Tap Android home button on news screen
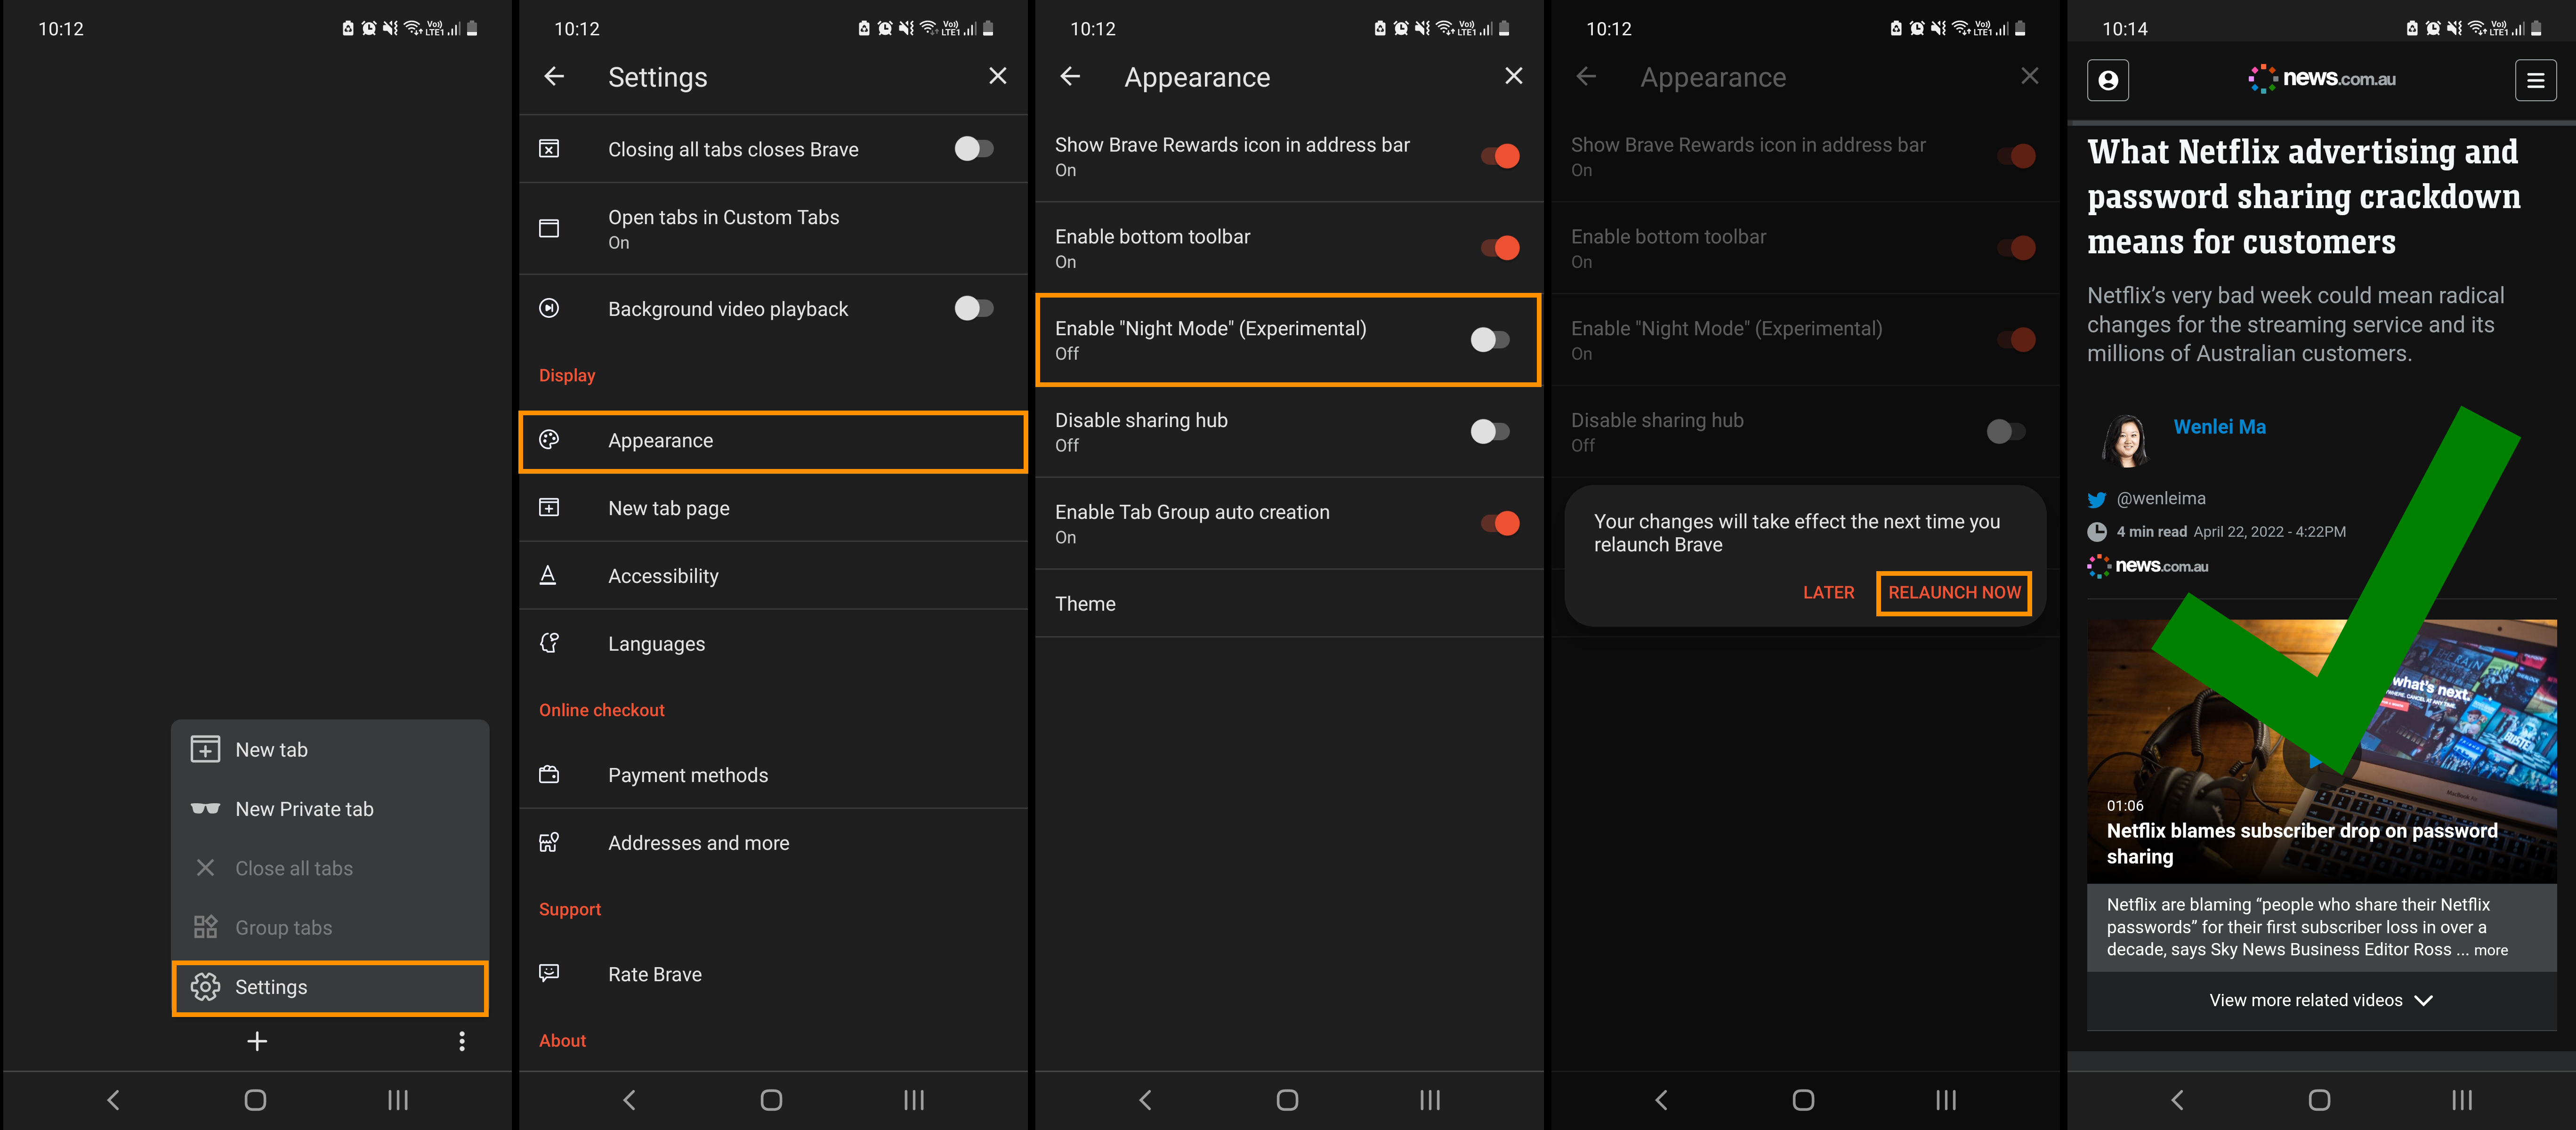Image resolution: width=2576 pixels, height=1130 pixels. click(2319, 1100)
